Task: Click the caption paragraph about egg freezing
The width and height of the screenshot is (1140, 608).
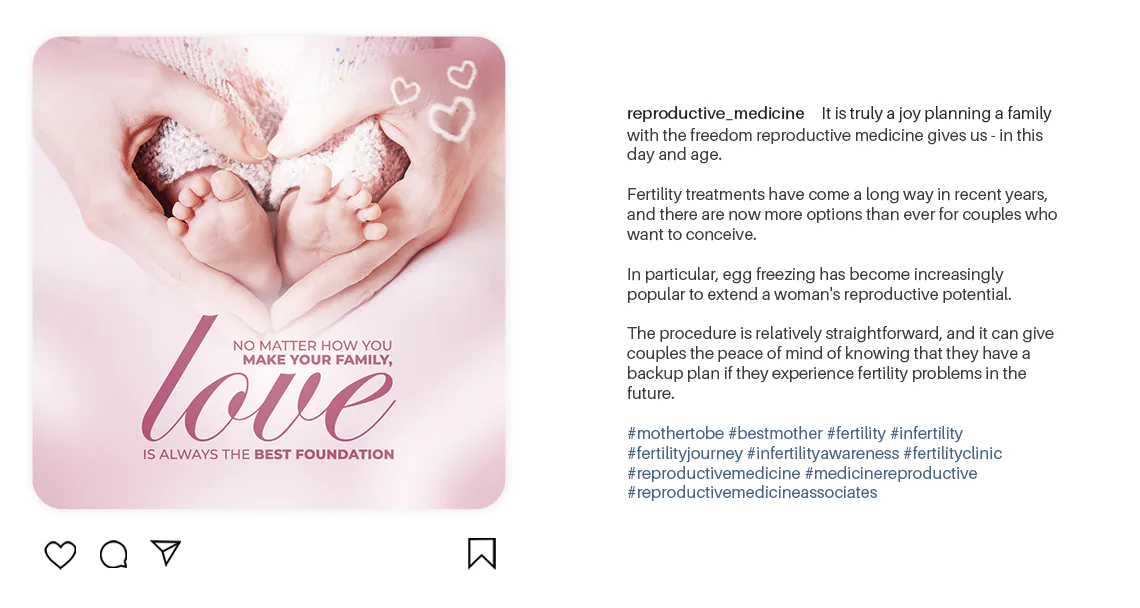Action: [x=819, y=284]
